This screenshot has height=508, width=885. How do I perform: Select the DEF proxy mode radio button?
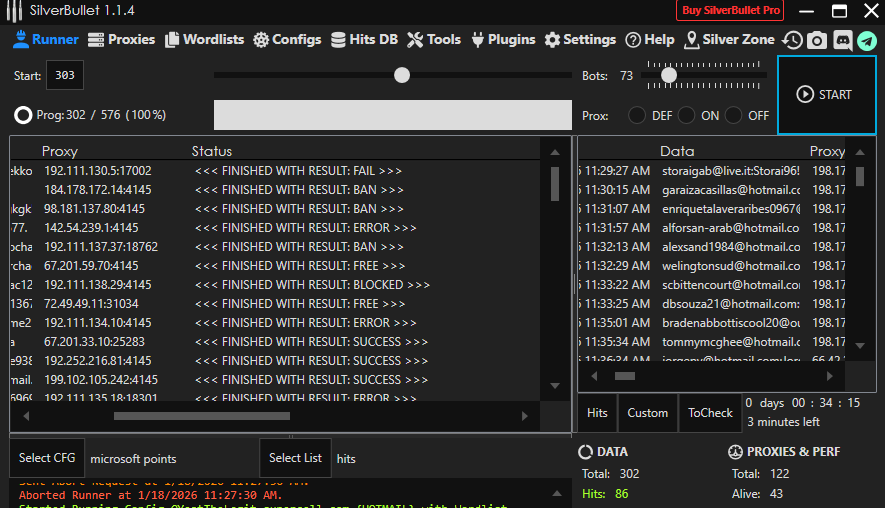(x=637, y=115)
